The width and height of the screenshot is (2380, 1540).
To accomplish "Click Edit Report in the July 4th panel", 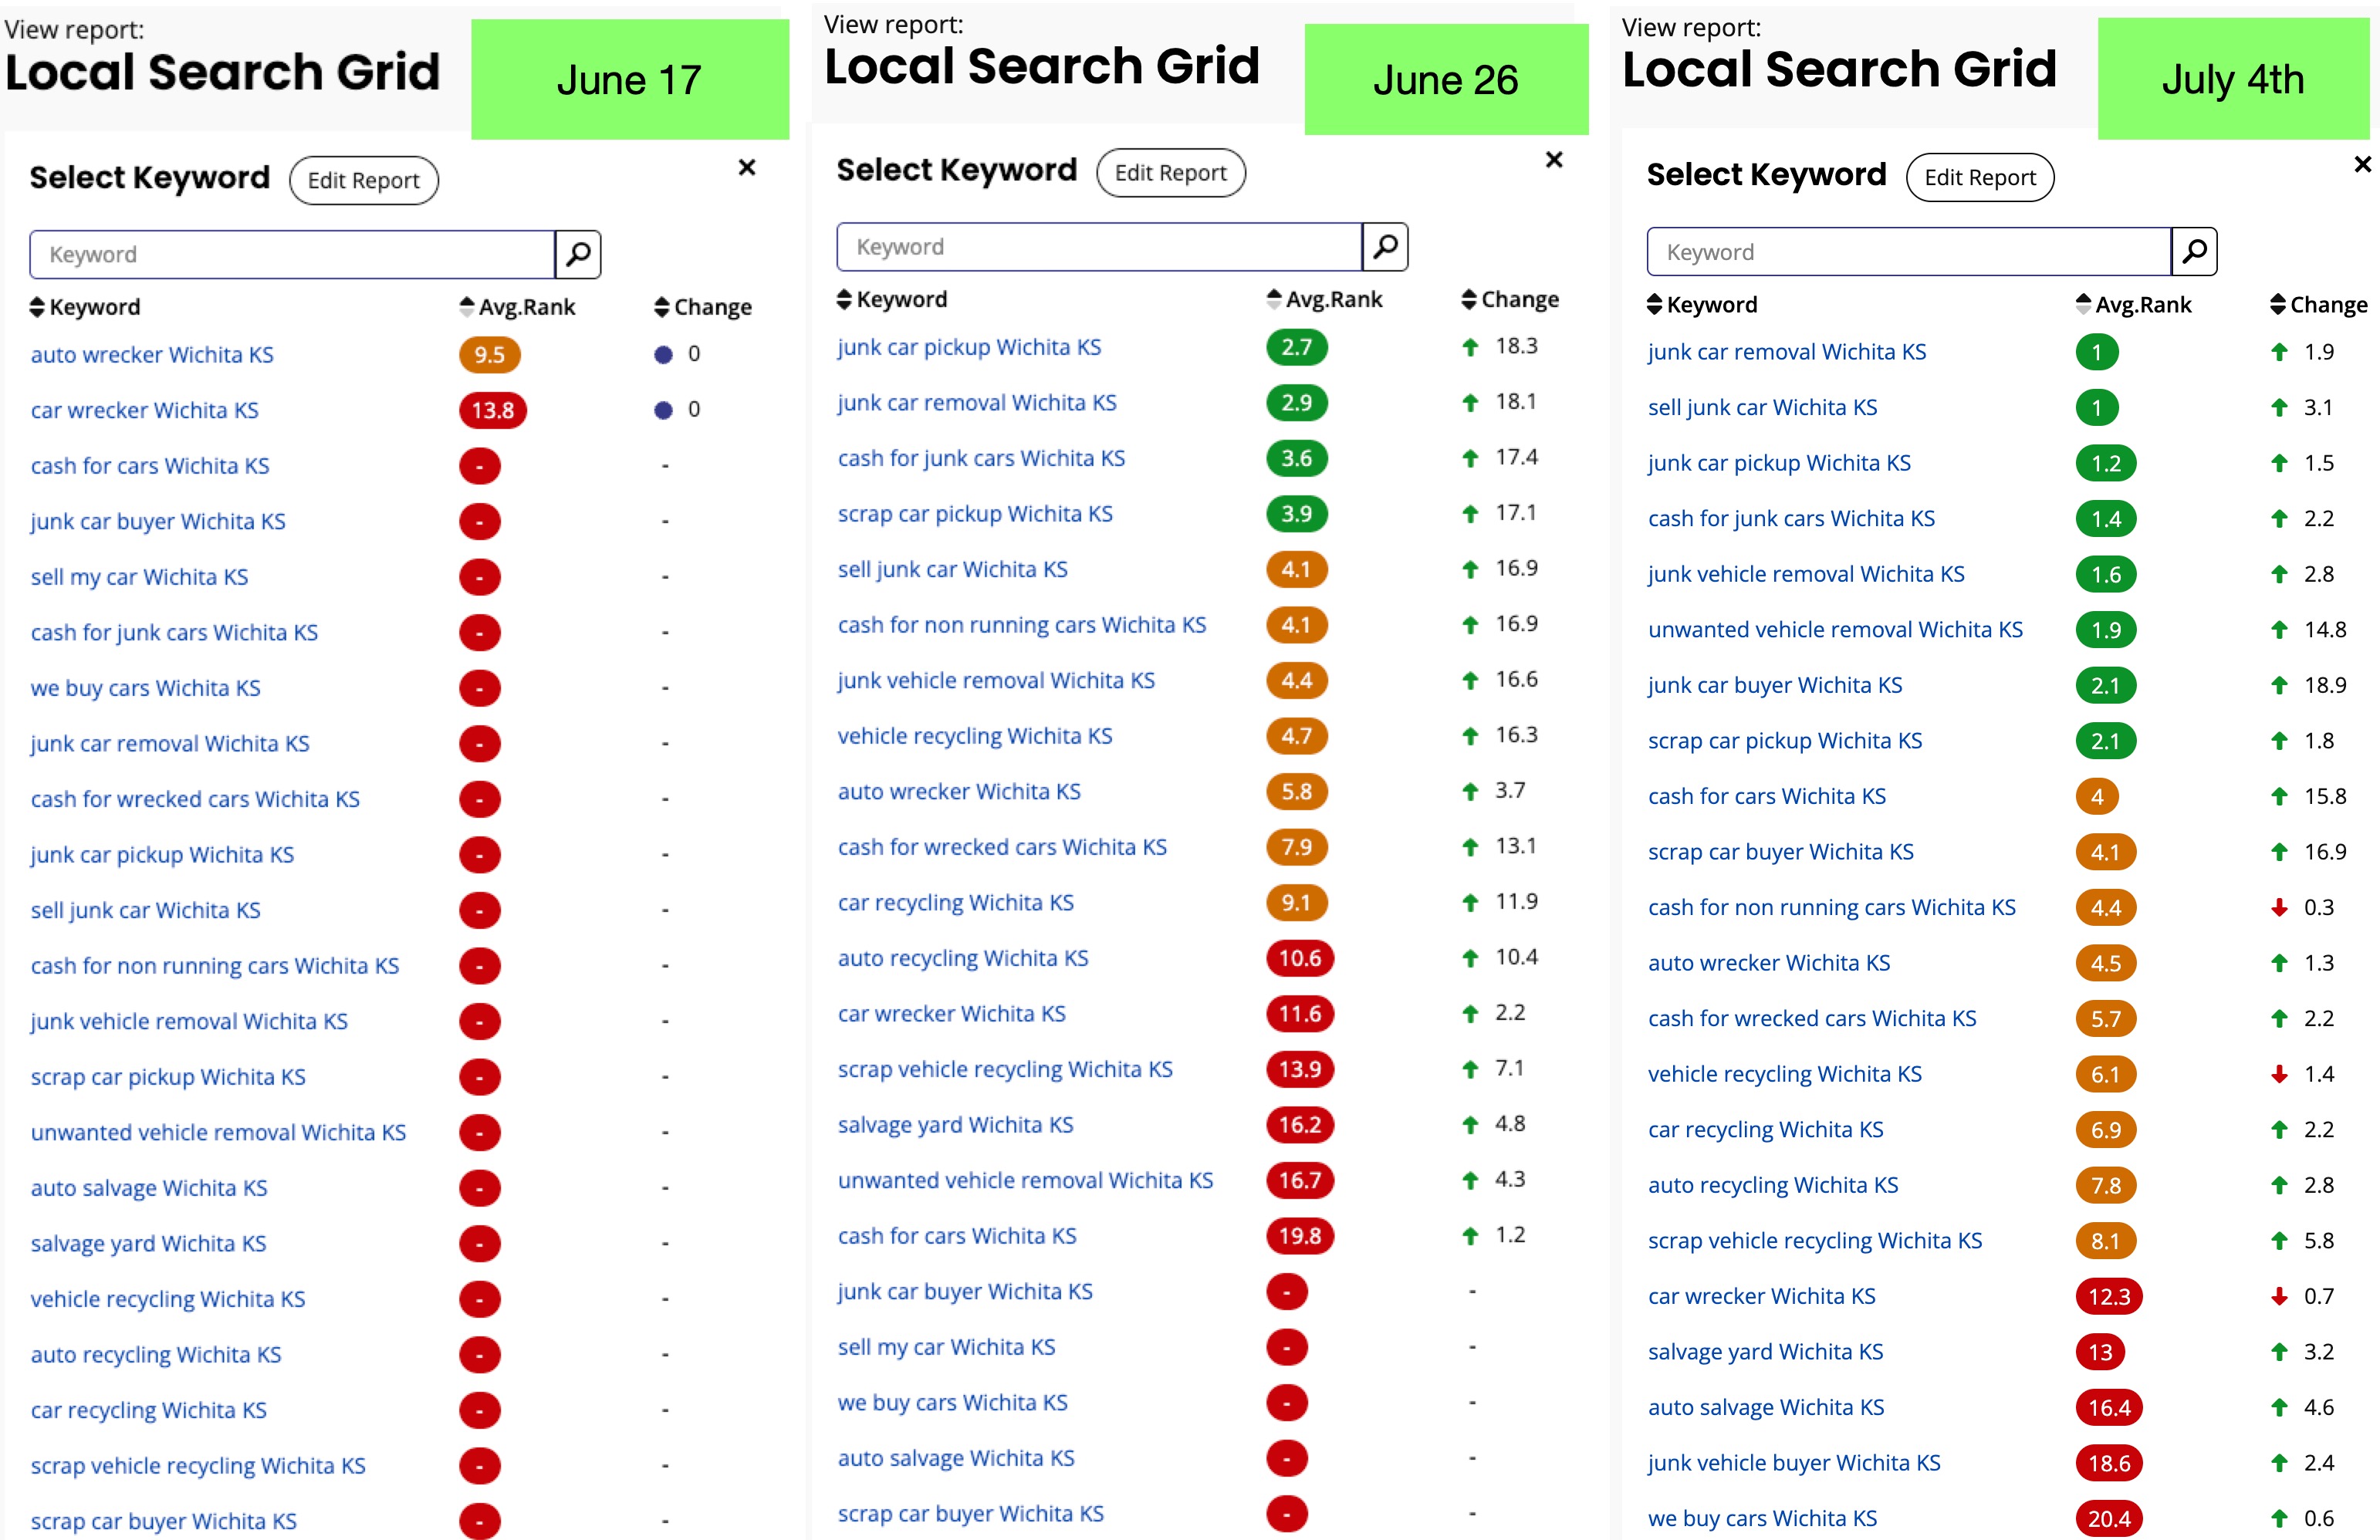I will (x=1980, y=177).
